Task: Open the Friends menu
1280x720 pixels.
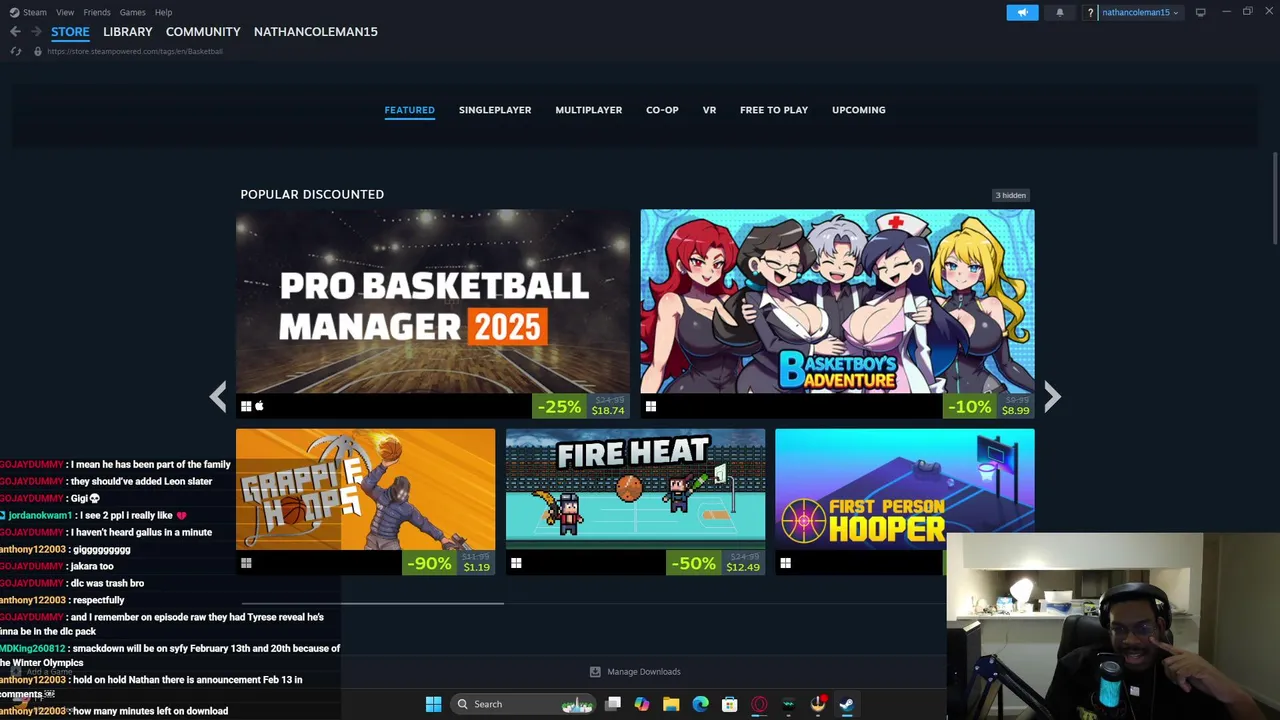Action: tap(97, 12)
